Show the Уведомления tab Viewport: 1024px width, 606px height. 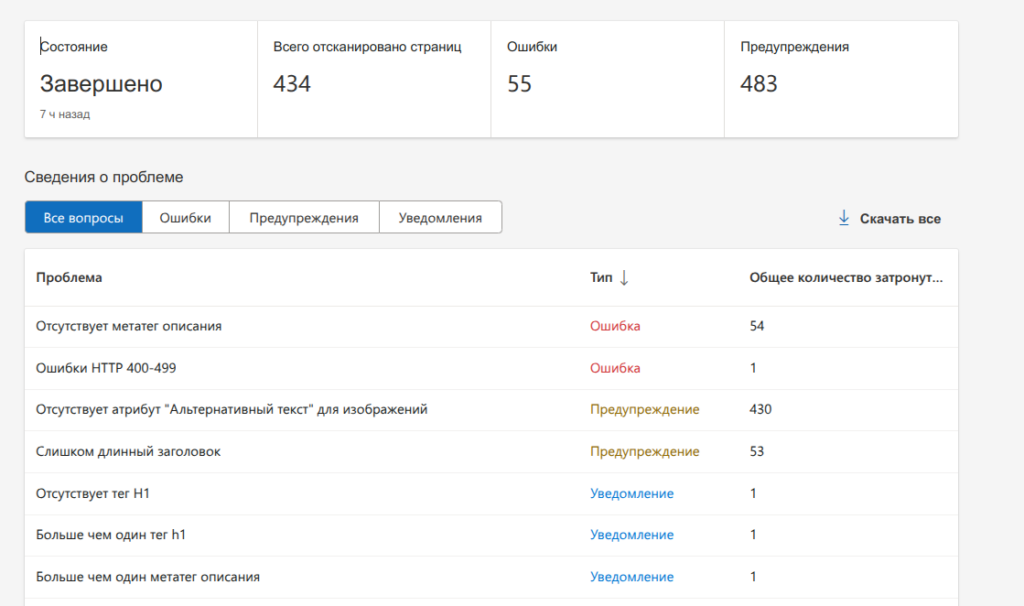(440, 218)
